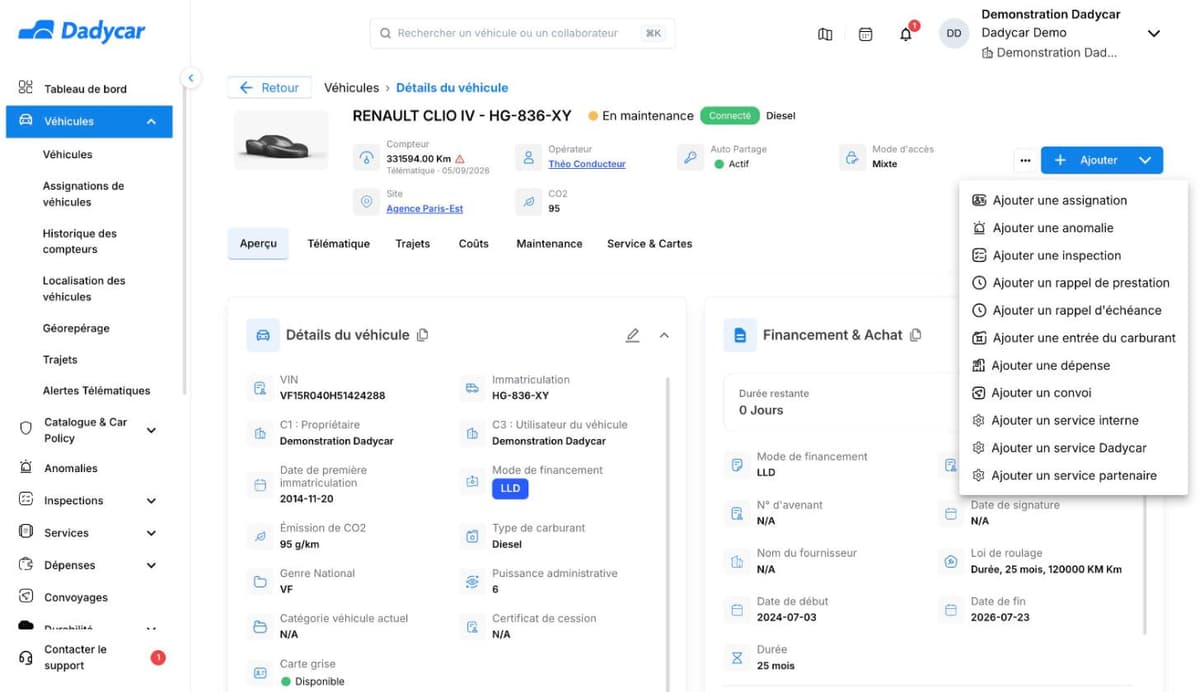The height and width of the screenshot is (692, 1200).
Task: Click the Retour button
Action: pos(270,88)
